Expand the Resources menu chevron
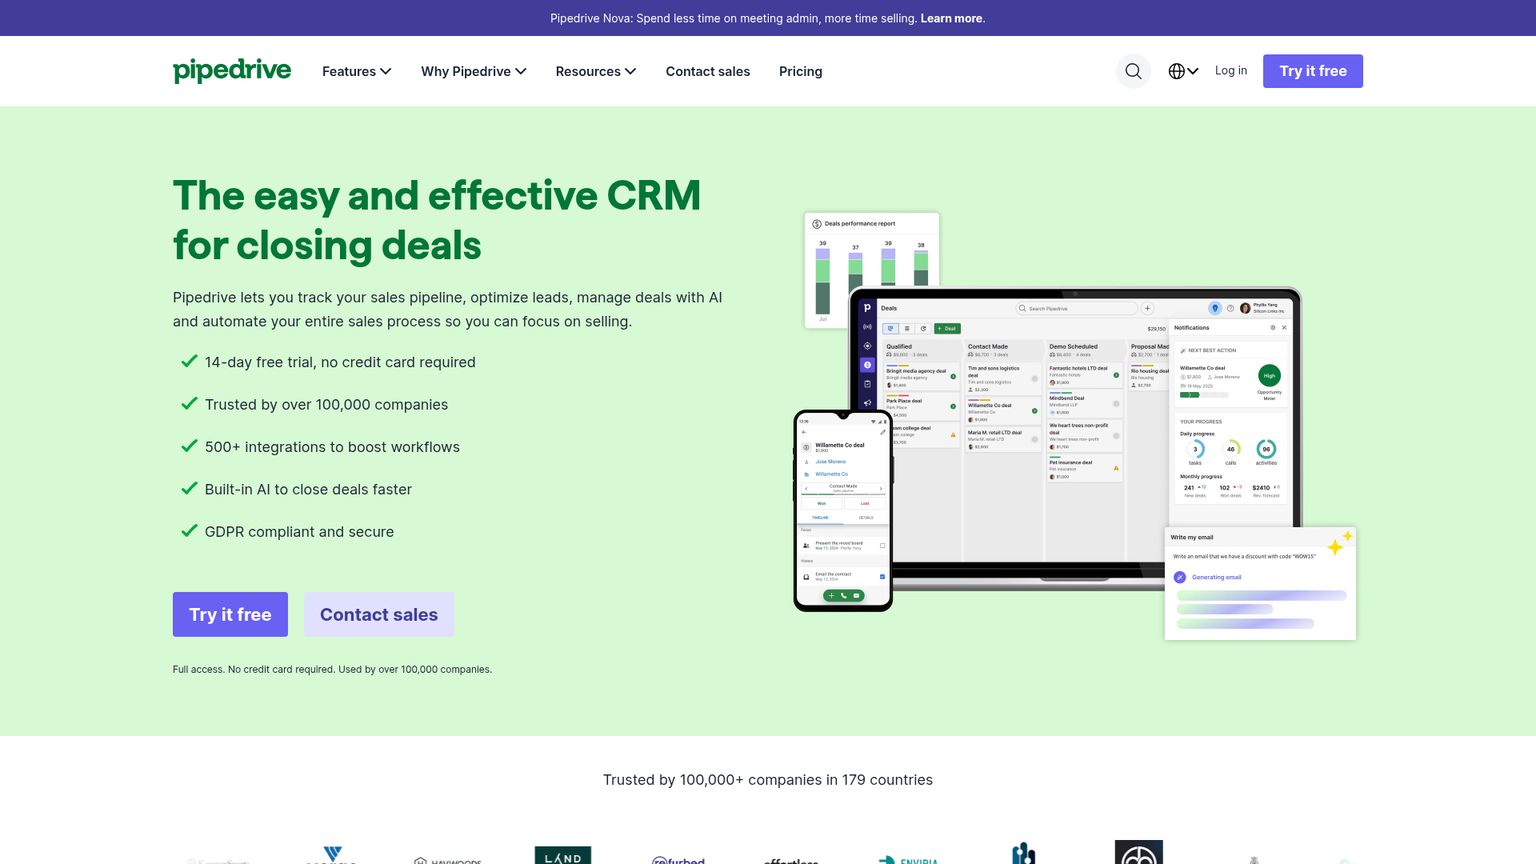 click(x=631, y=71)
